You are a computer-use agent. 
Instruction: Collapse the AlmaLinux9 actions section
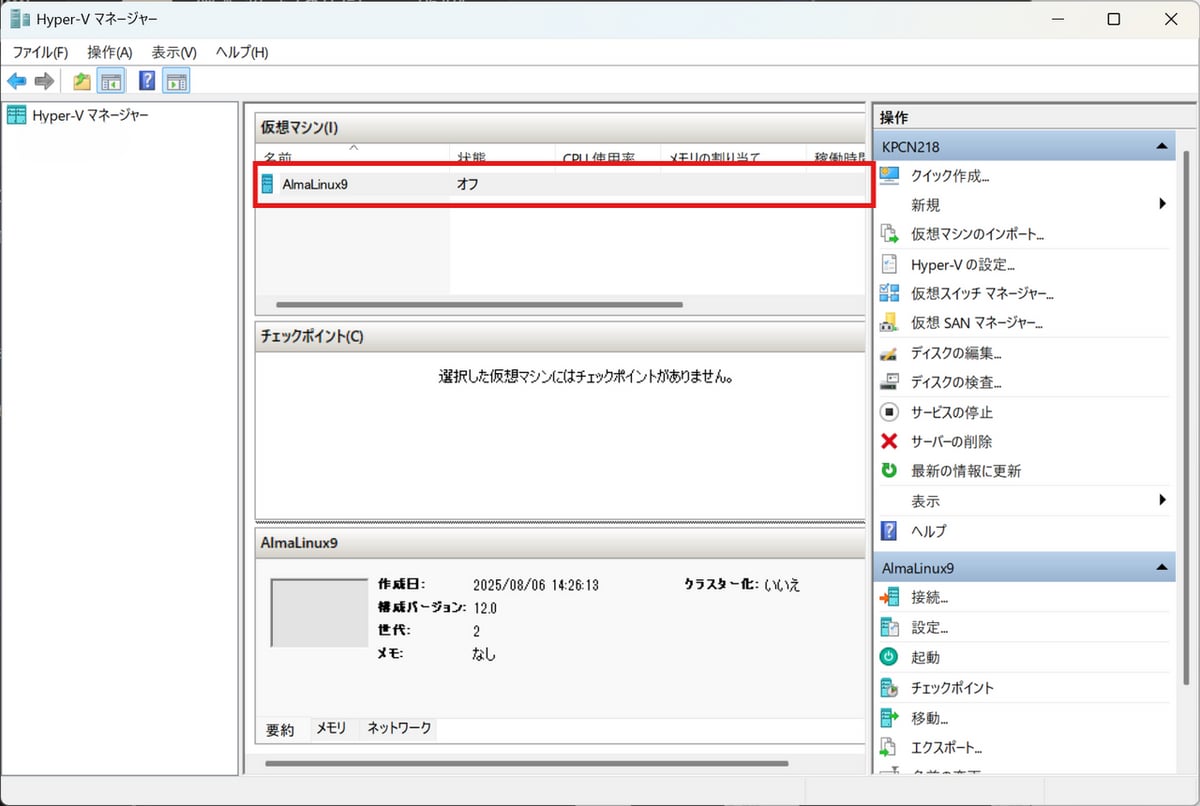(1161, 568)
